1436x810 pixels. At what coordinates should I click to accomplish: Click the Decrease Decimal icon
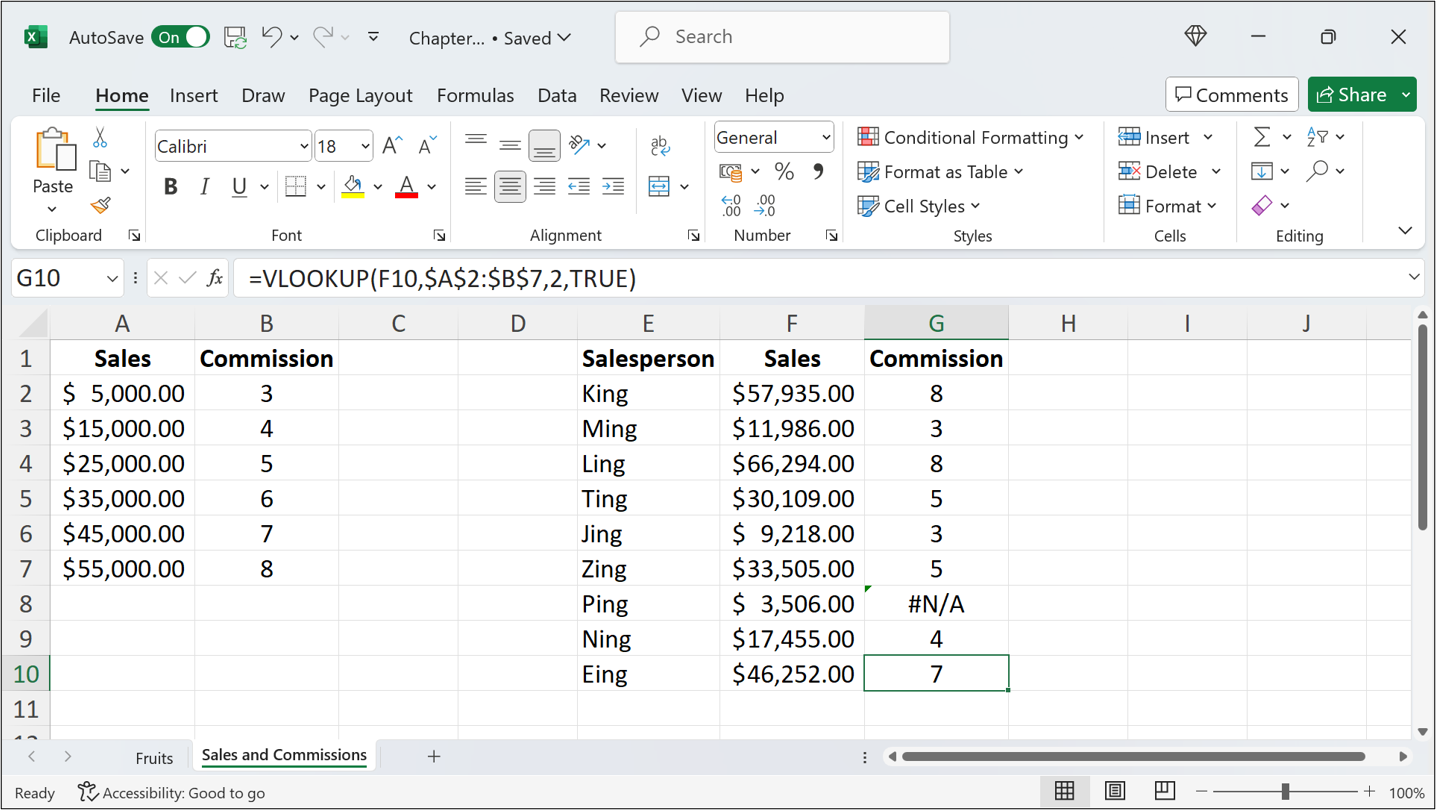[765, 206]
